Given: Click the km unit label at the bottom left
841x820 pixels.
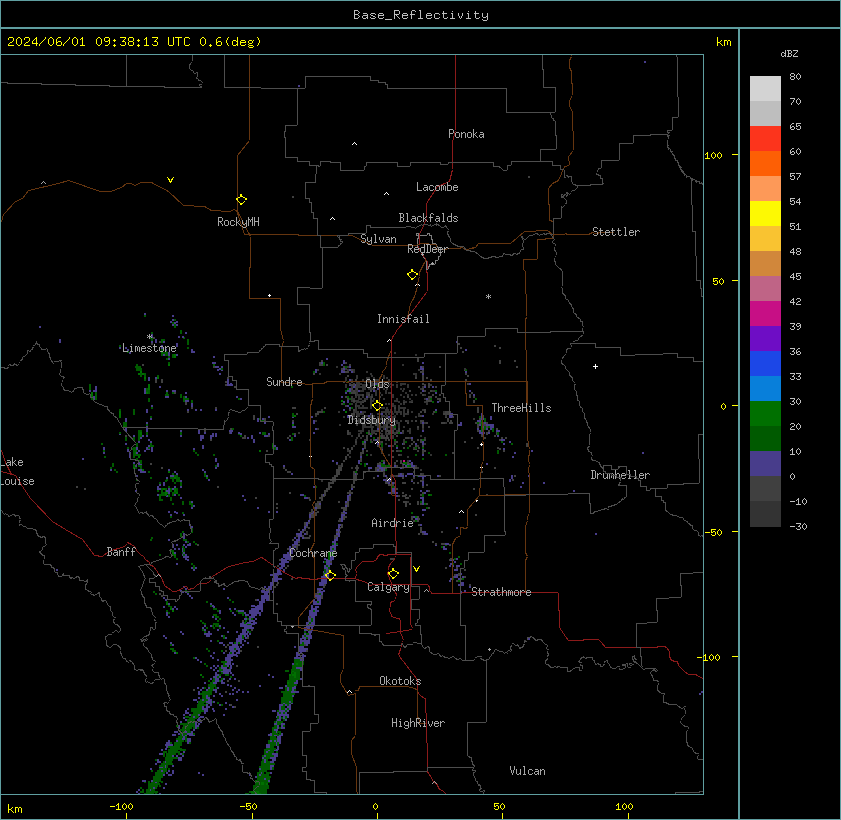Looking at the screenshot, I should pyautogui.click(x=14, y=809).
